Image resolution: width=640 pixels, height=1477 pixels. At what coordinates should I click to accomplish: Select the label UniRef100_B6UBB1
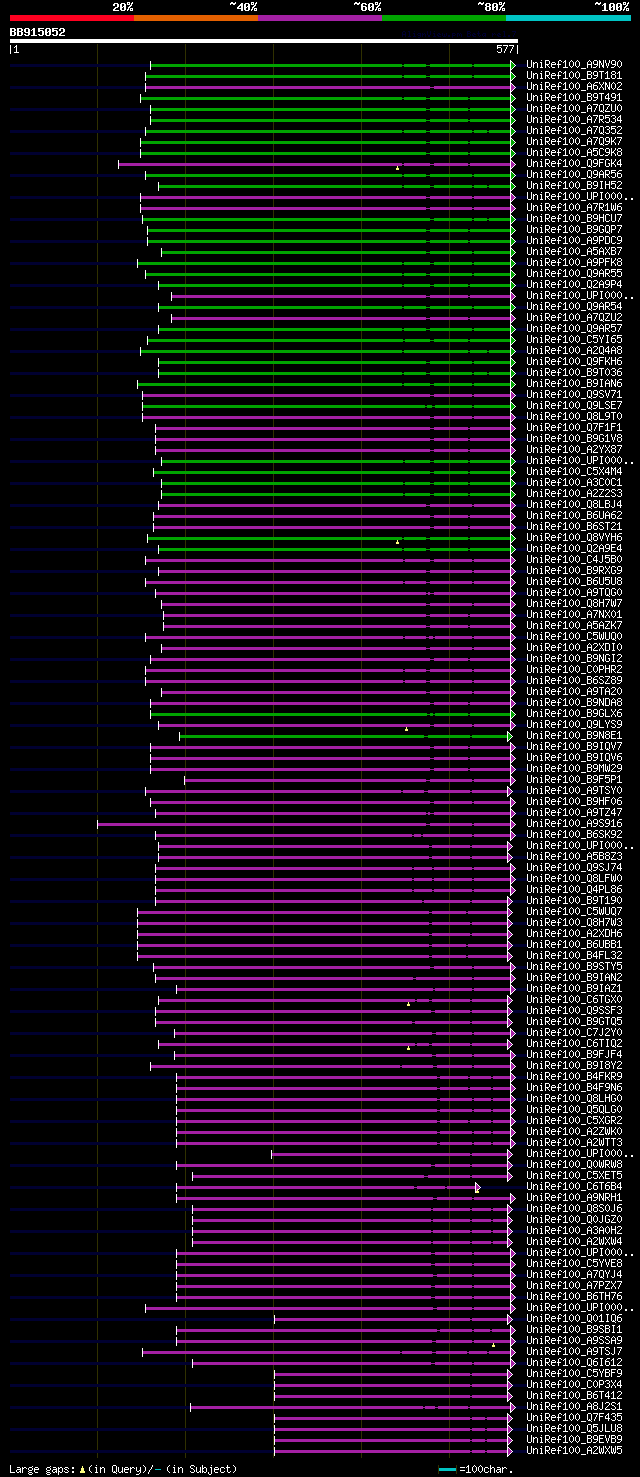point(574,945)
